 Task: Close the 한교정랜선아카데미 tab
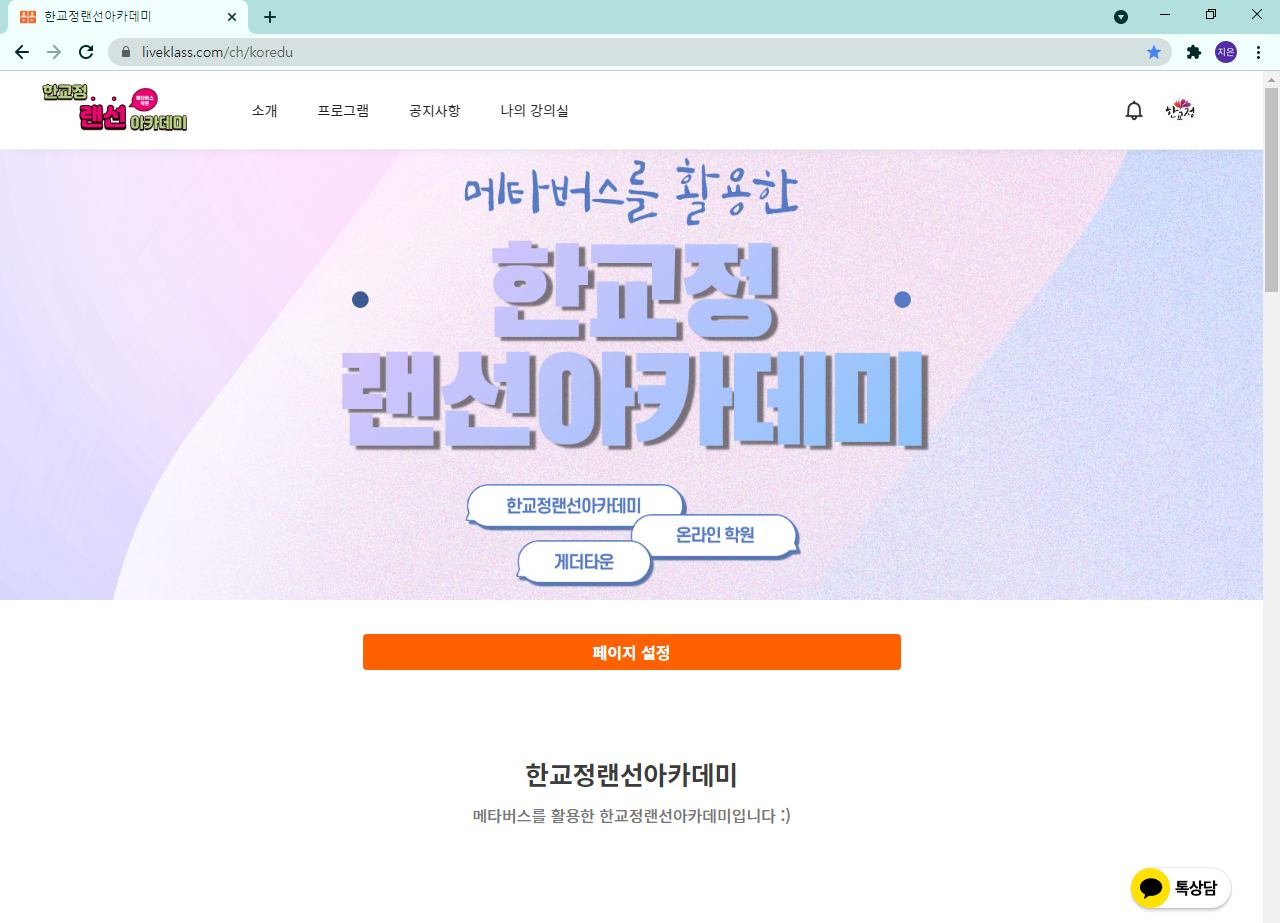pyautogui.click(x=232, y=17)
